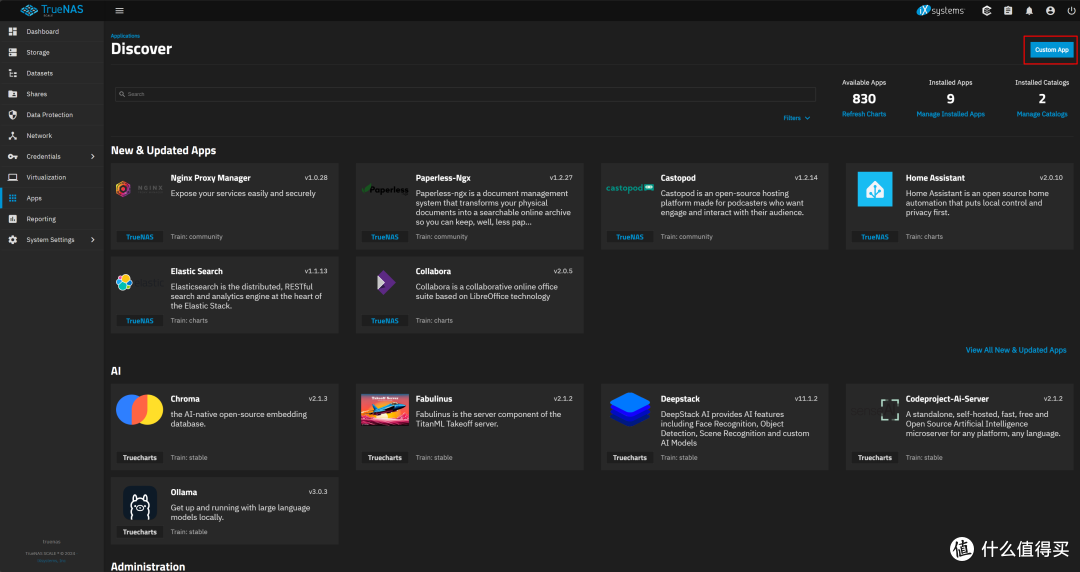Click the System Settings gear icon

[12, 240]
